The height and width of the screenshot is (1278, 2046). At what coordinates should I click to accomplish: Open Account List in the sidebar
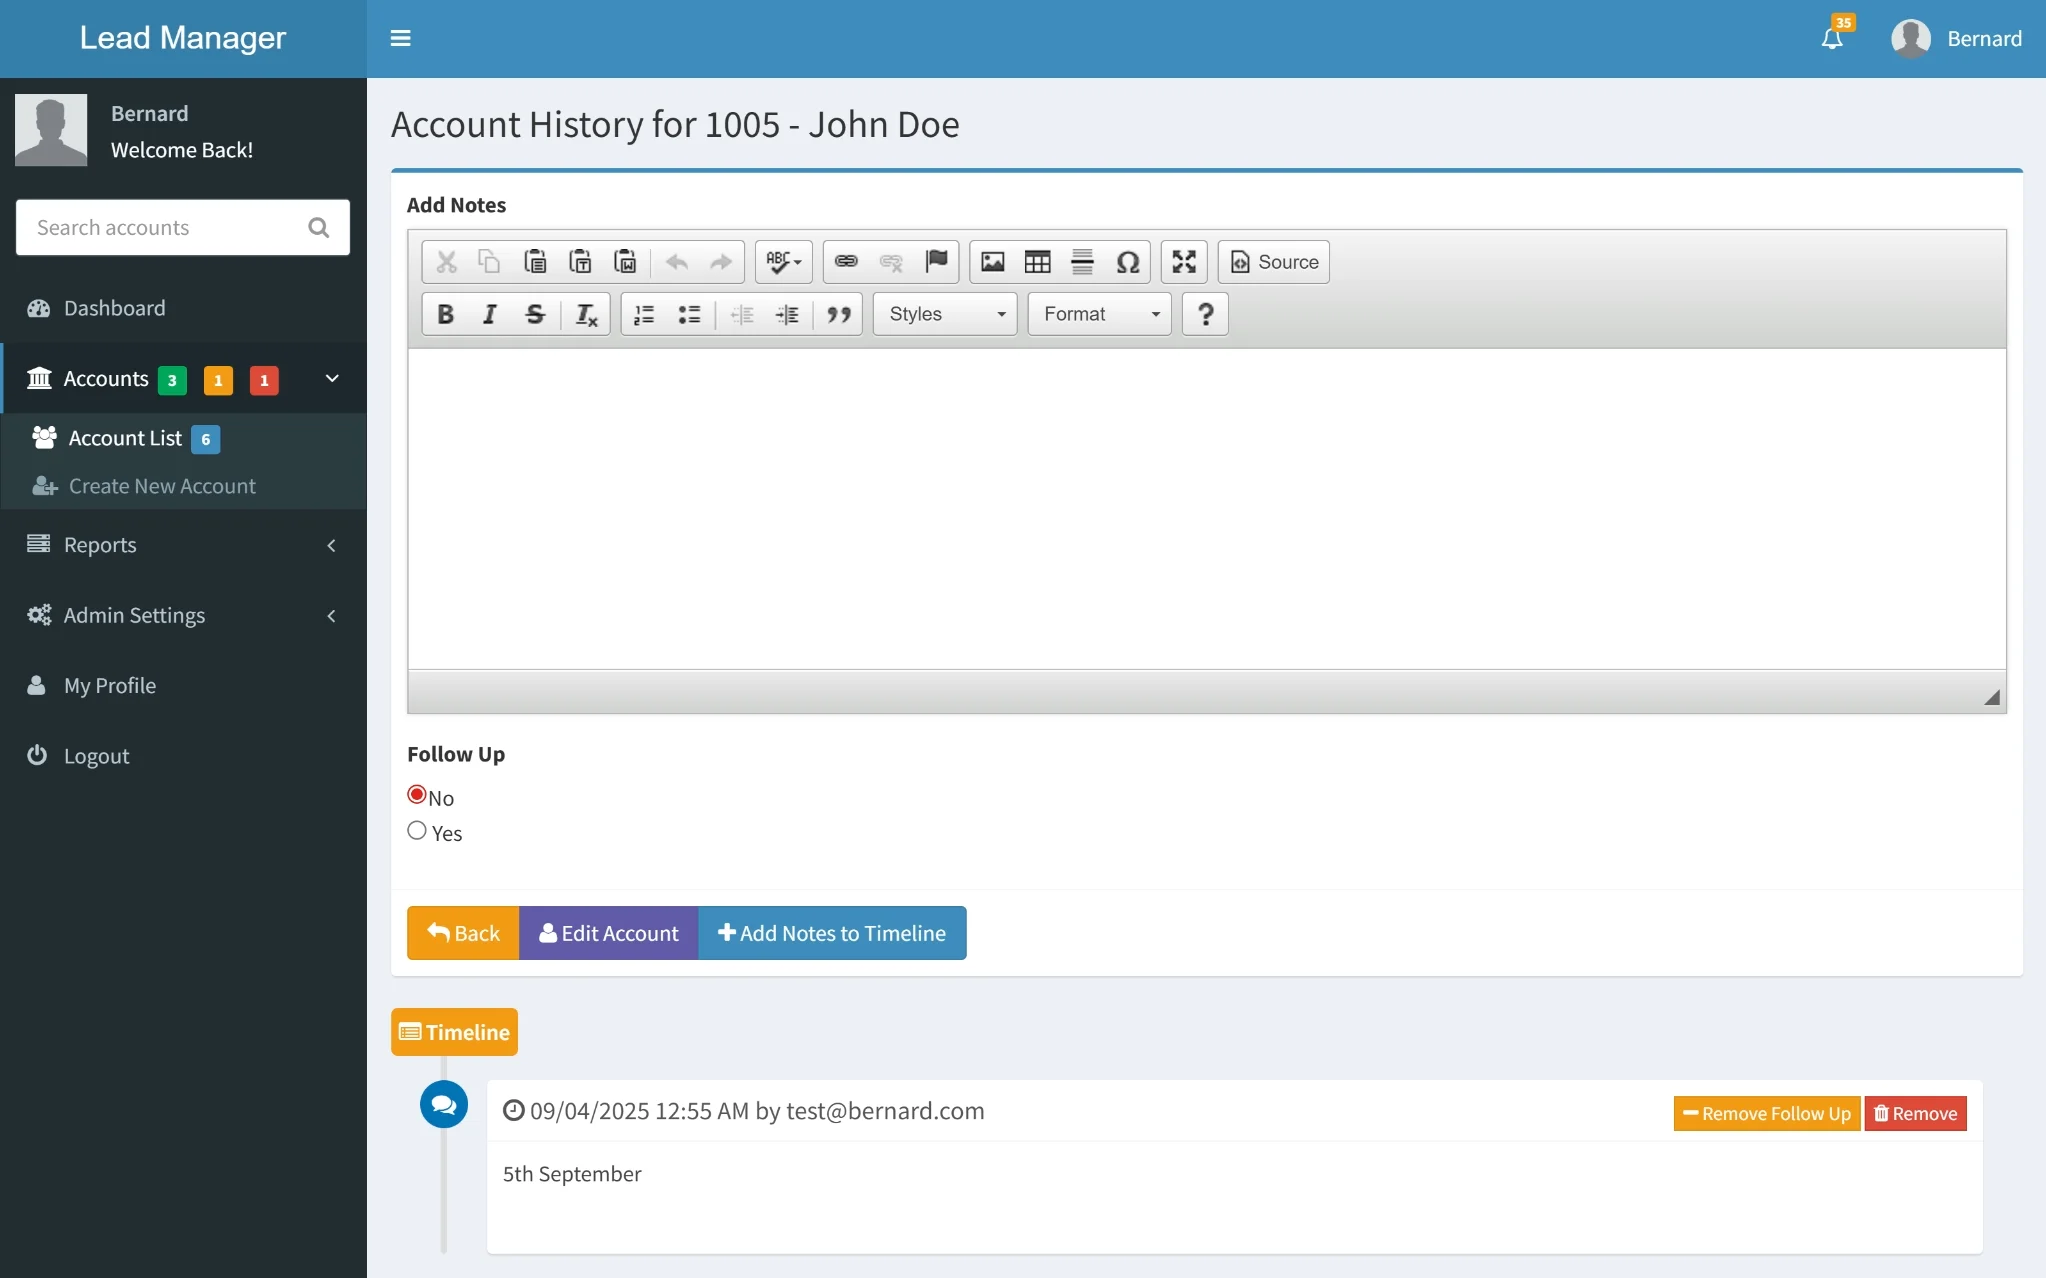tap(125, 438)
